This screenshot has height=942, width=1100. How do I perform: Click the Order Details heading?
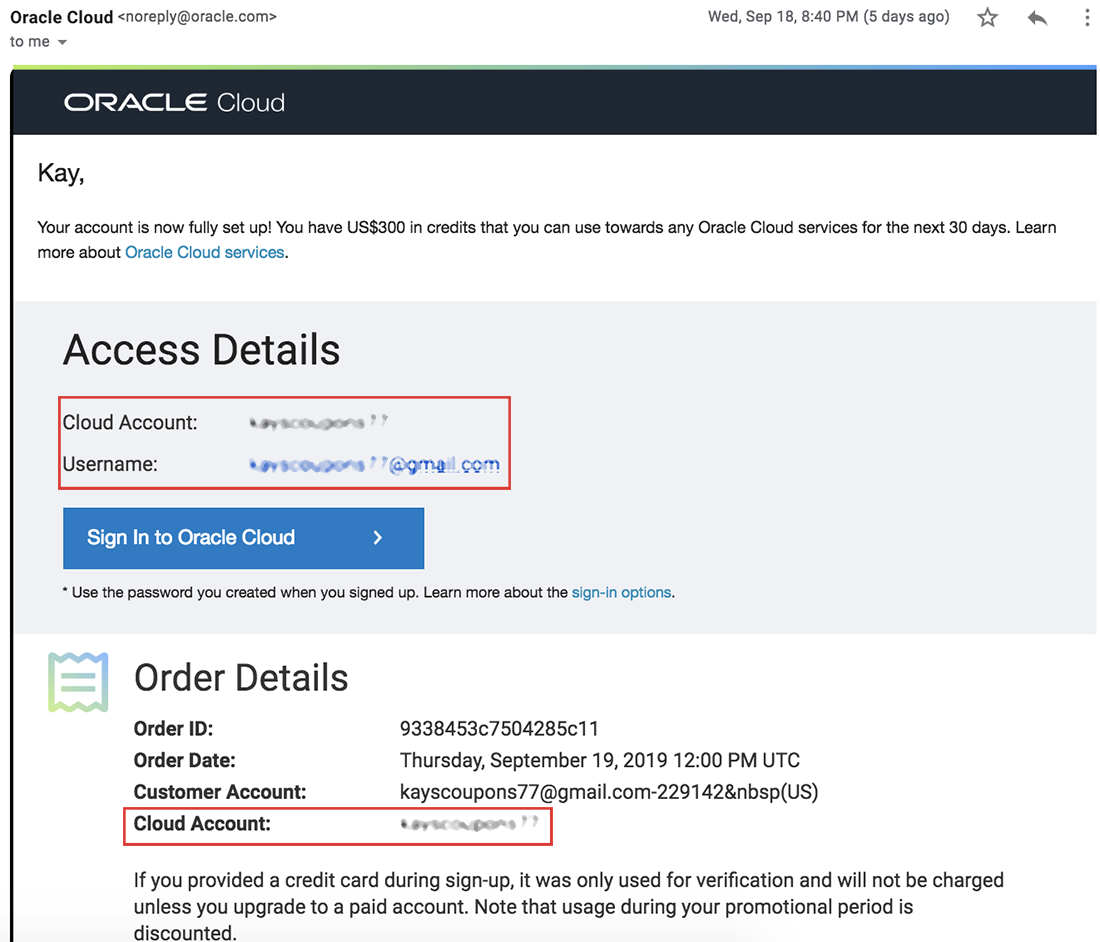pos(241,678)
